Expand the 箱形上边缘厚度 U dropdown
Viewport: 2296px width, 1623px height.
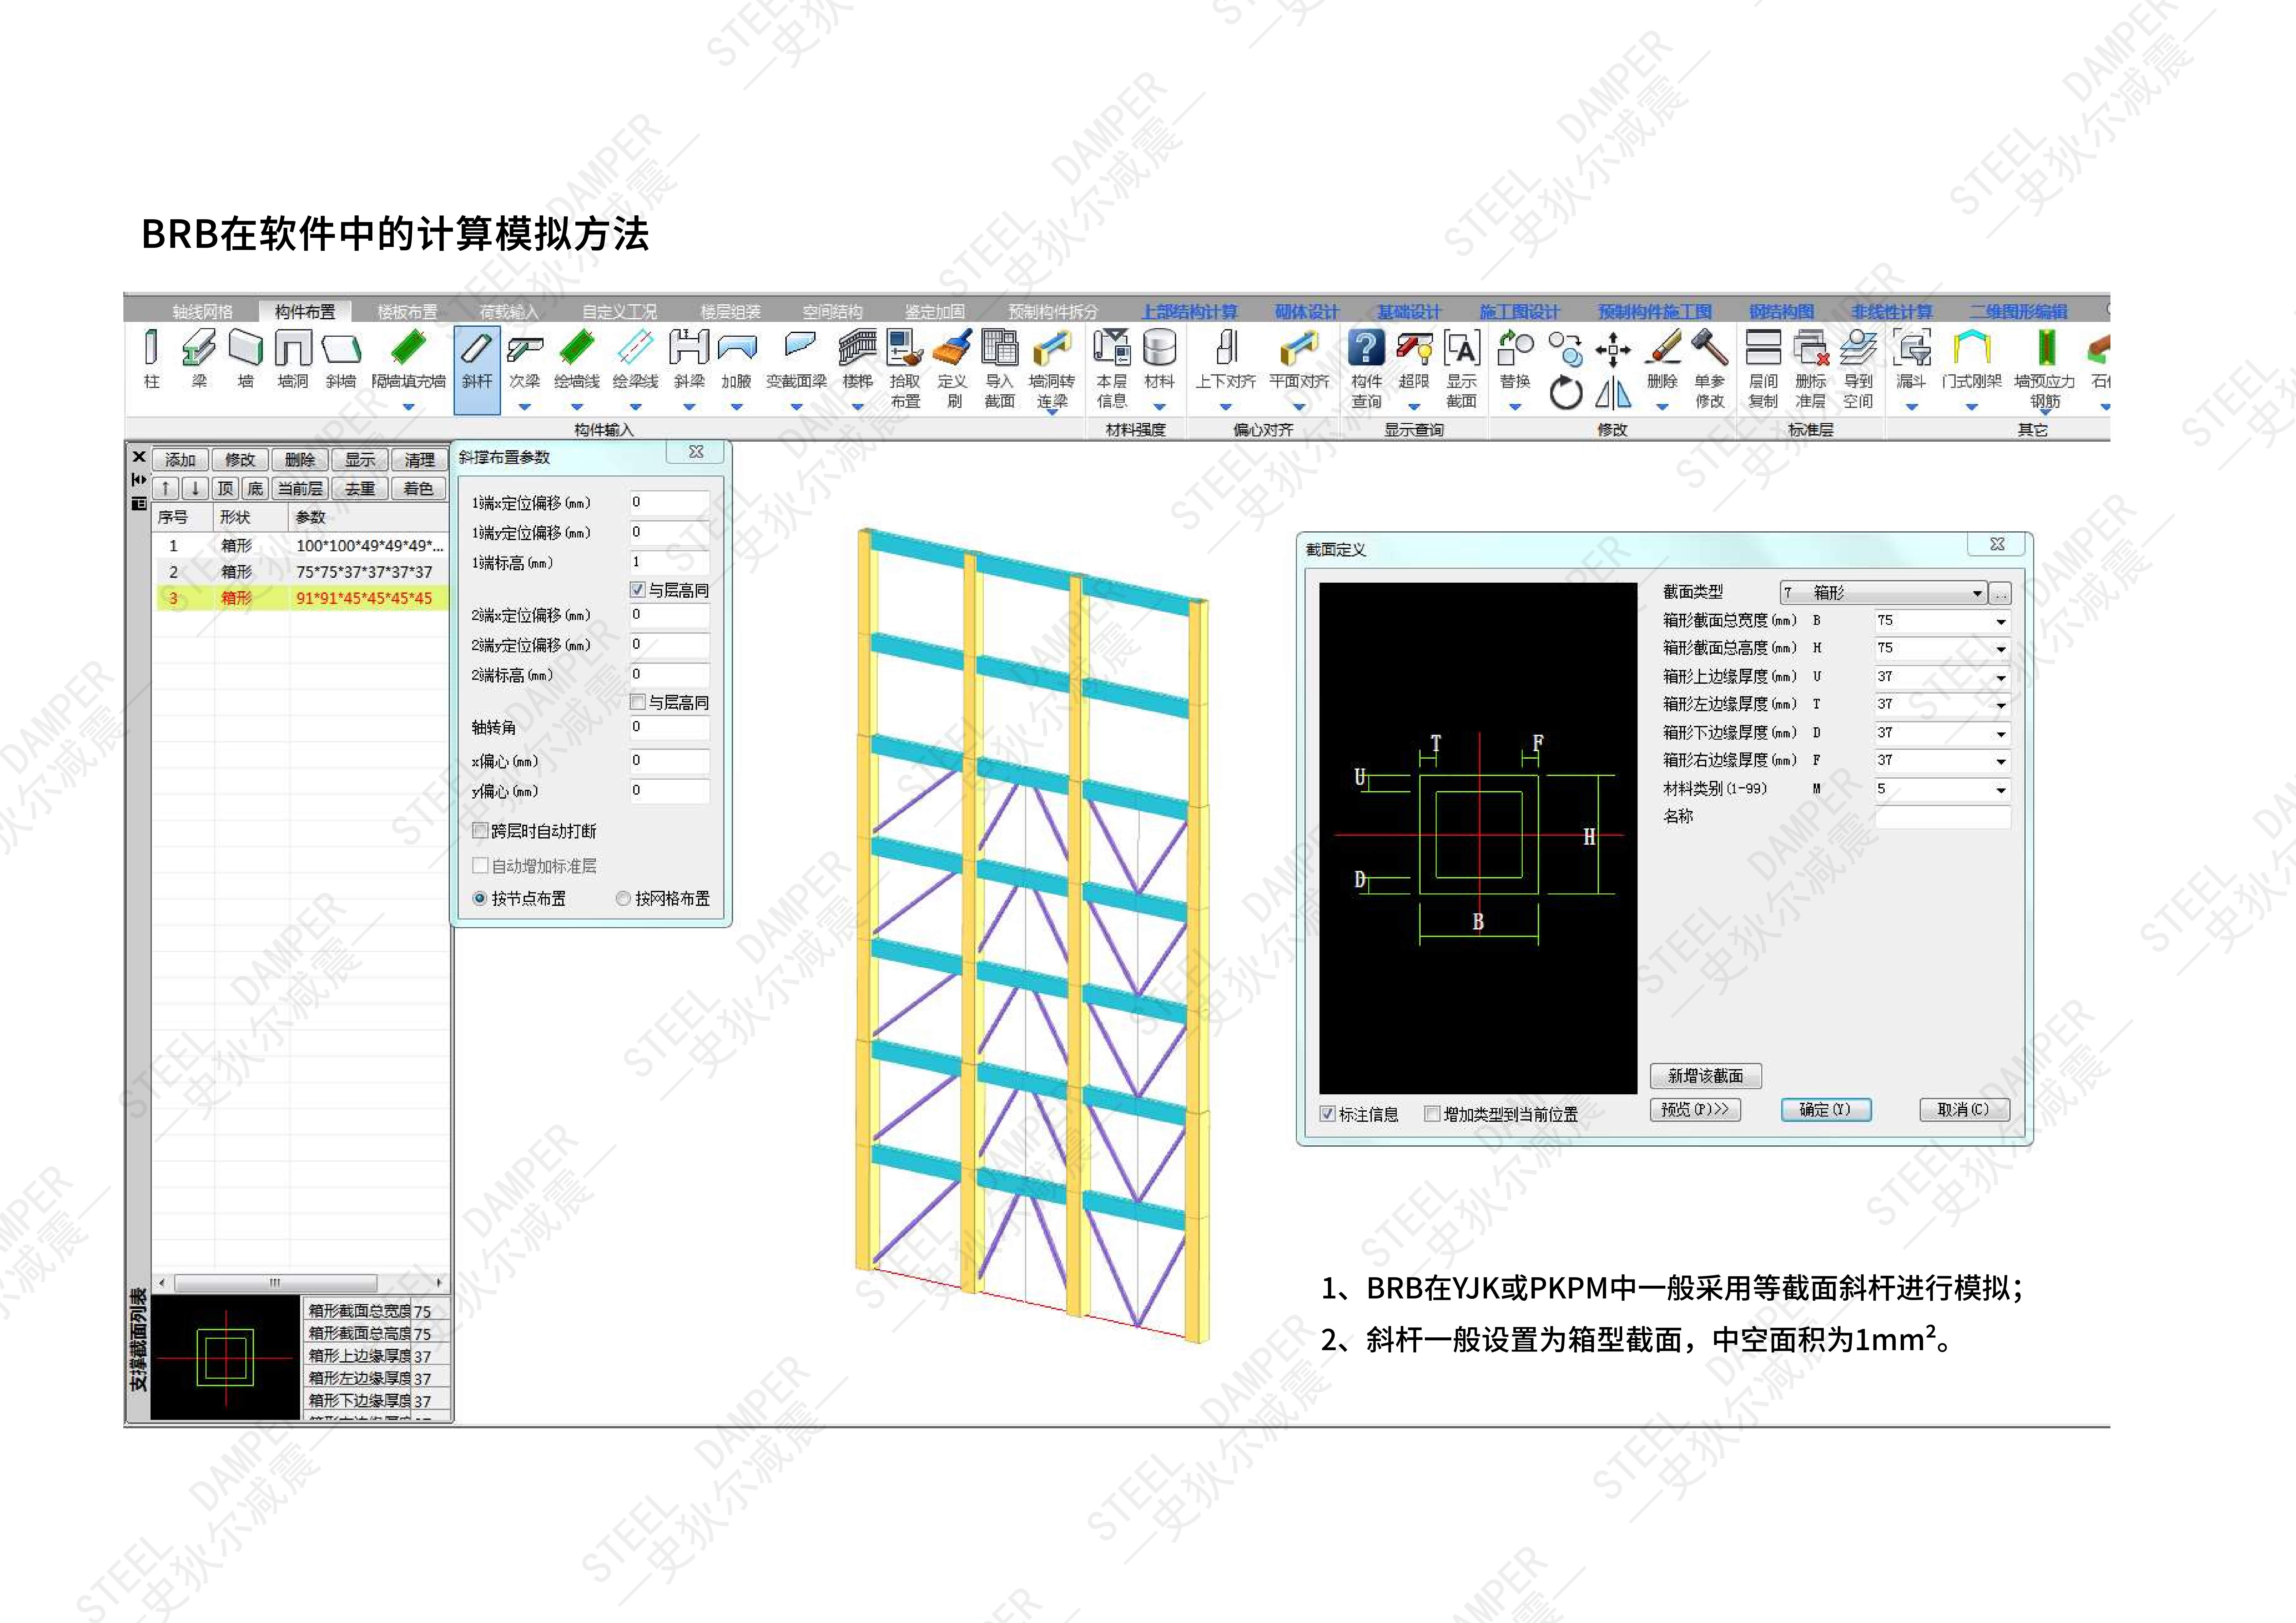tap(2001, 678)
